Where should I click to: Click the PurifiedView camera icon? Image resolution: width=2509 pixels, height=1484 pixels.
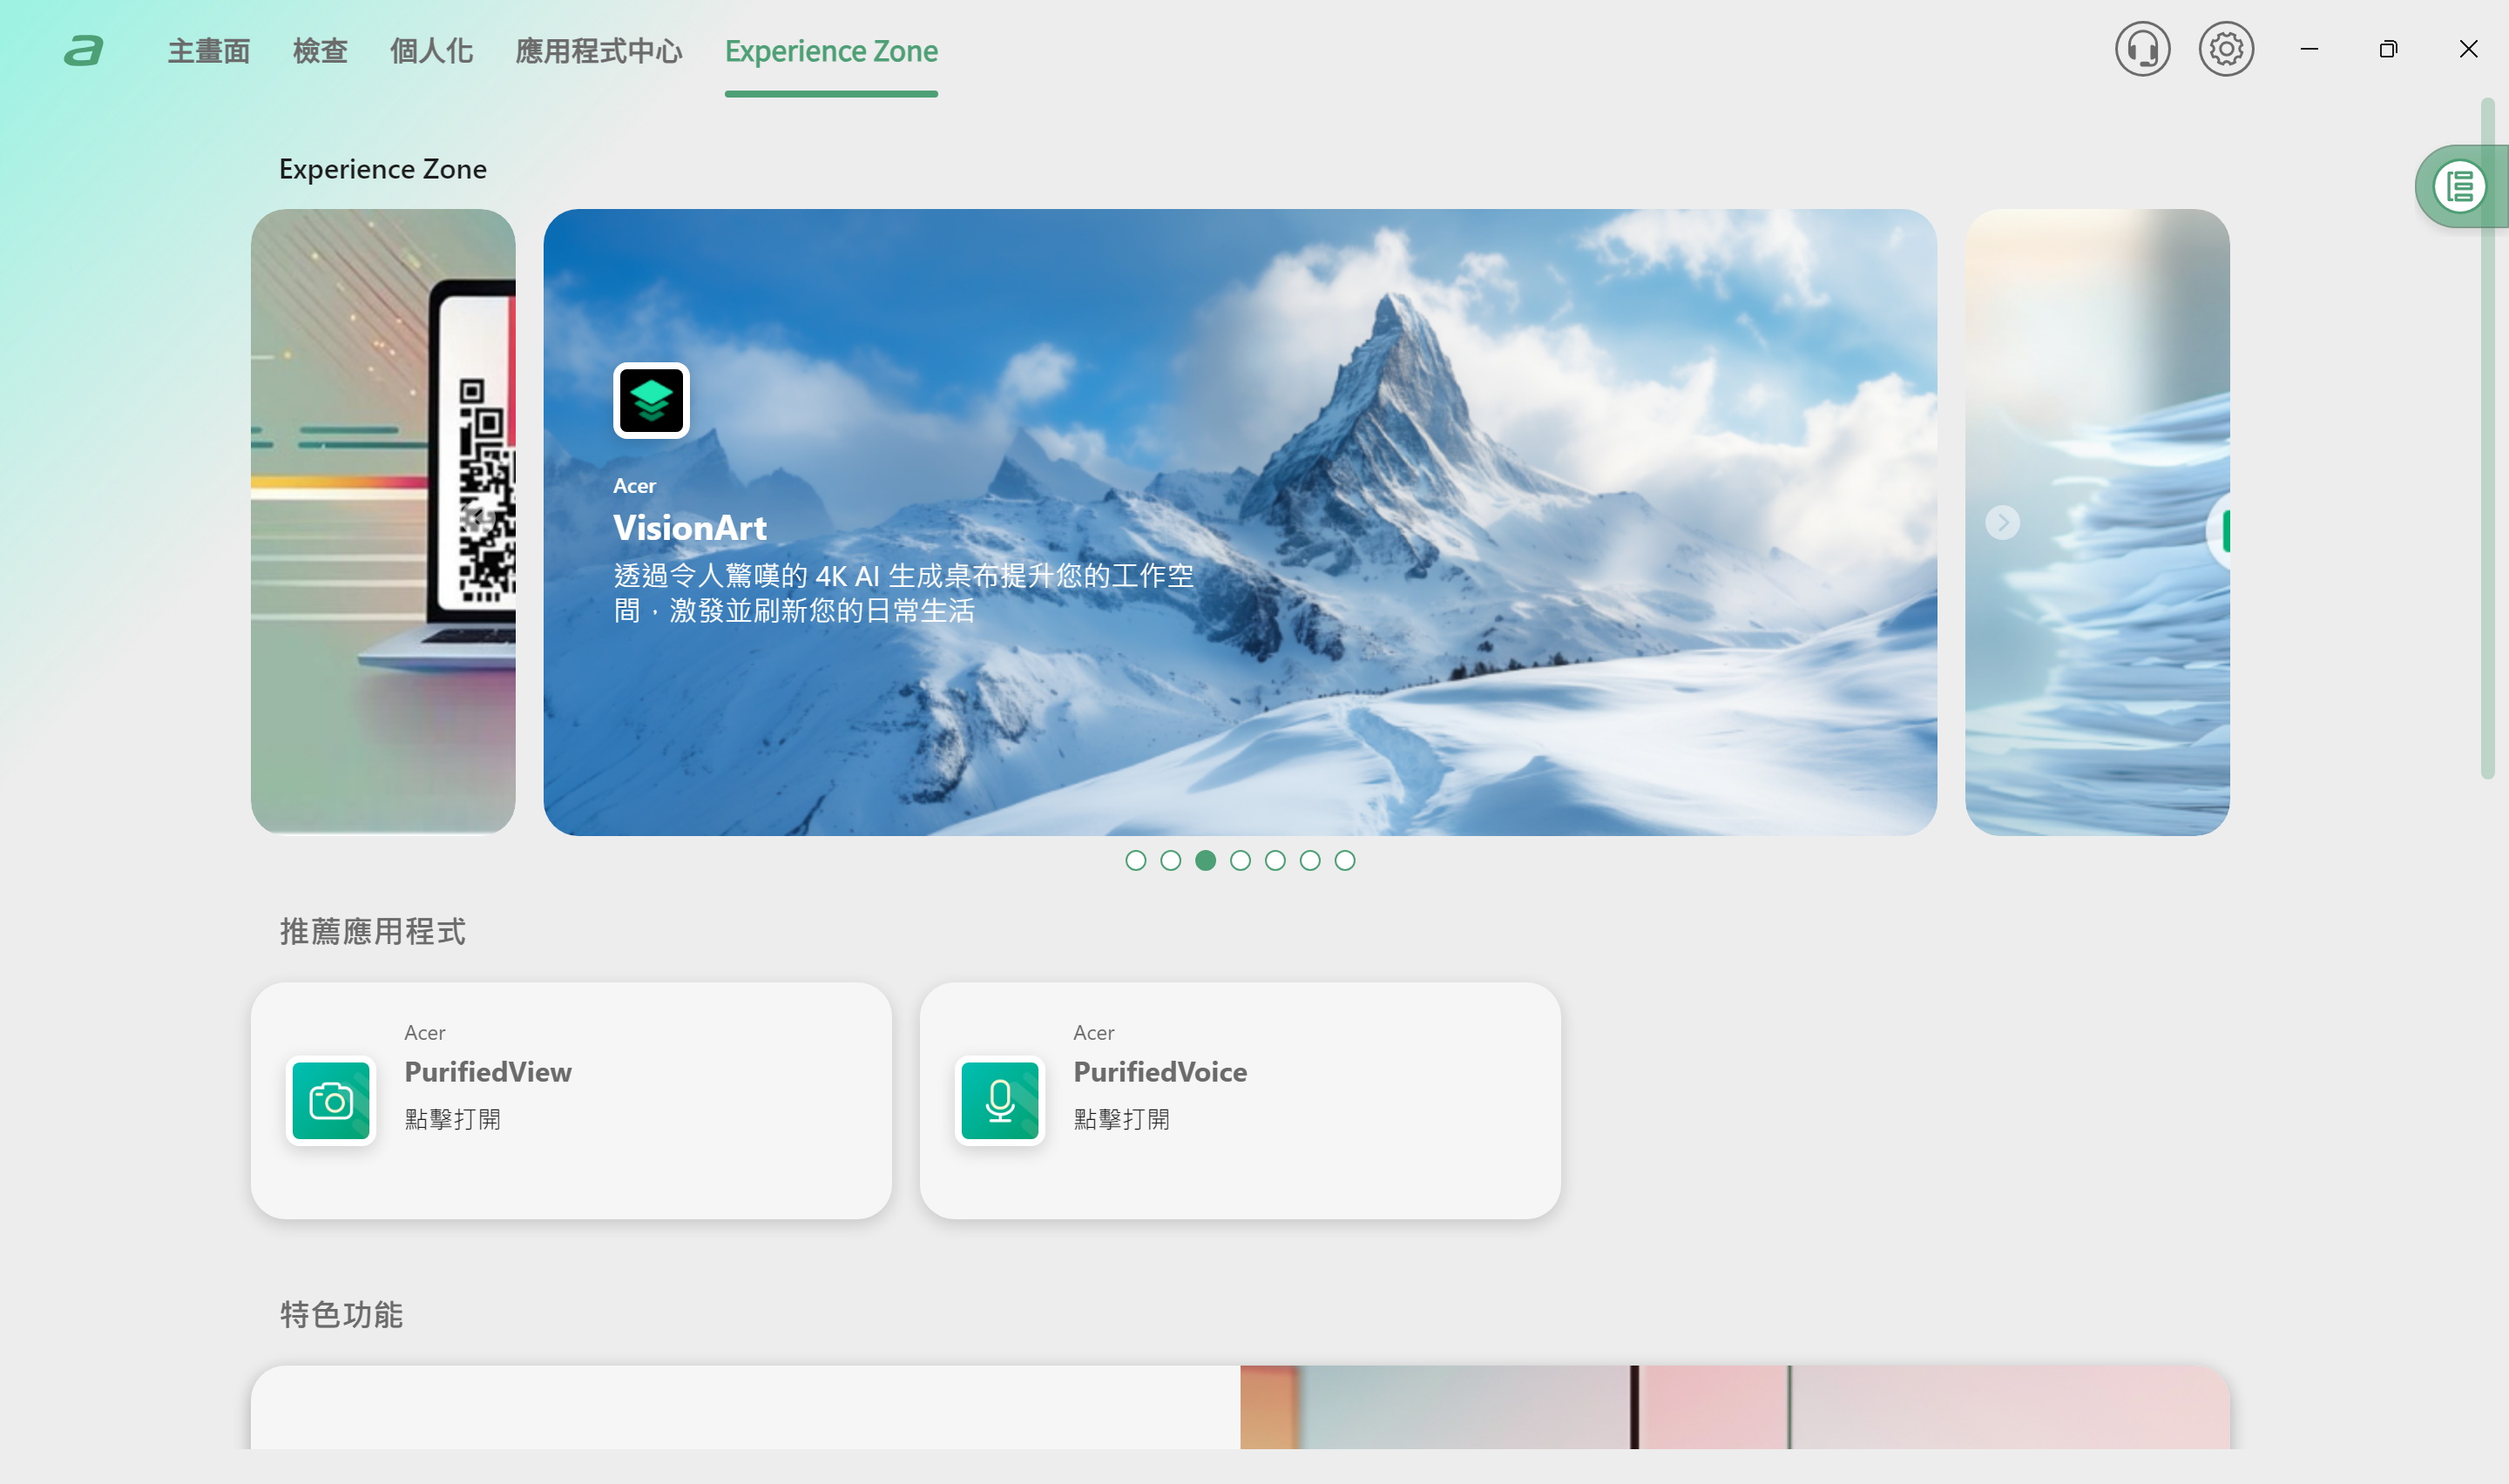pyautogui.click(x=331, y=1100)
